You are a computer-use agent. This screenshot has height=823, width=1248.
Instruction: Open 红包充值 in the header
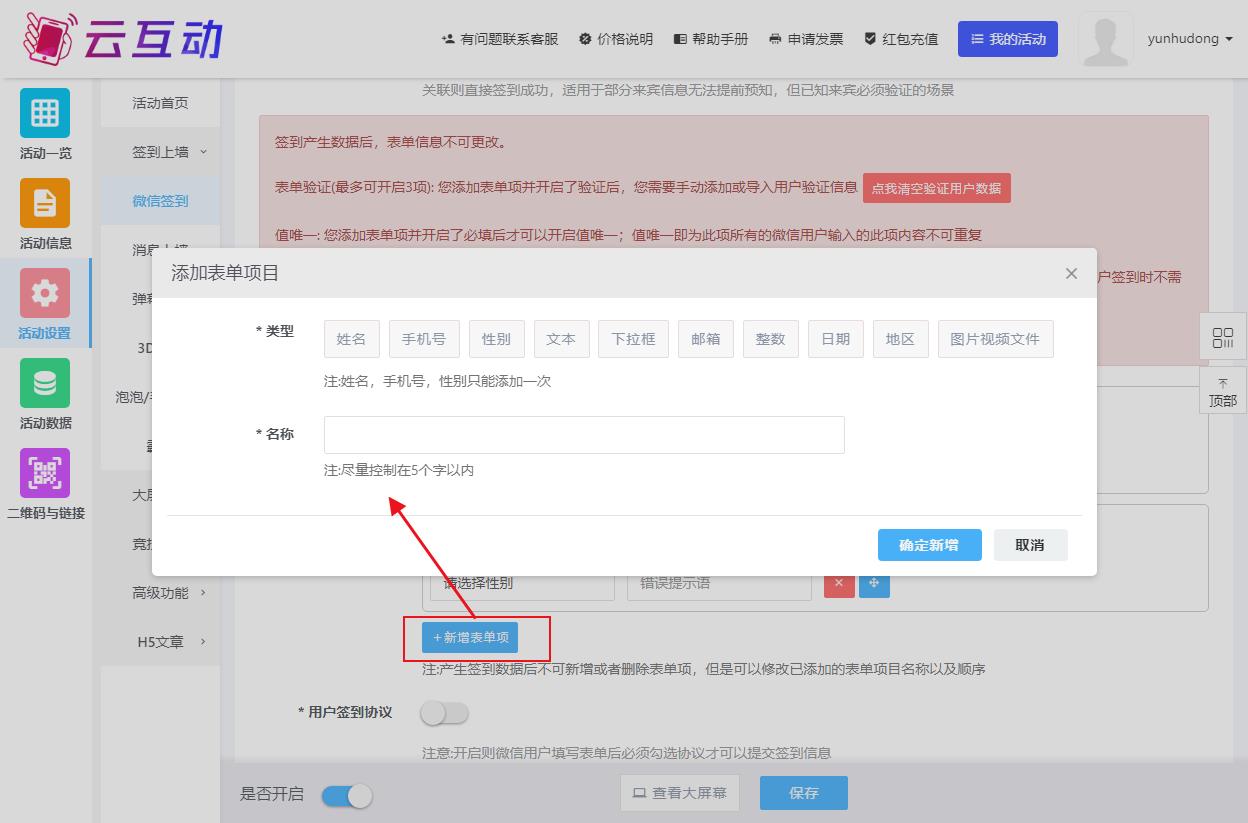[x=901, y=39]
